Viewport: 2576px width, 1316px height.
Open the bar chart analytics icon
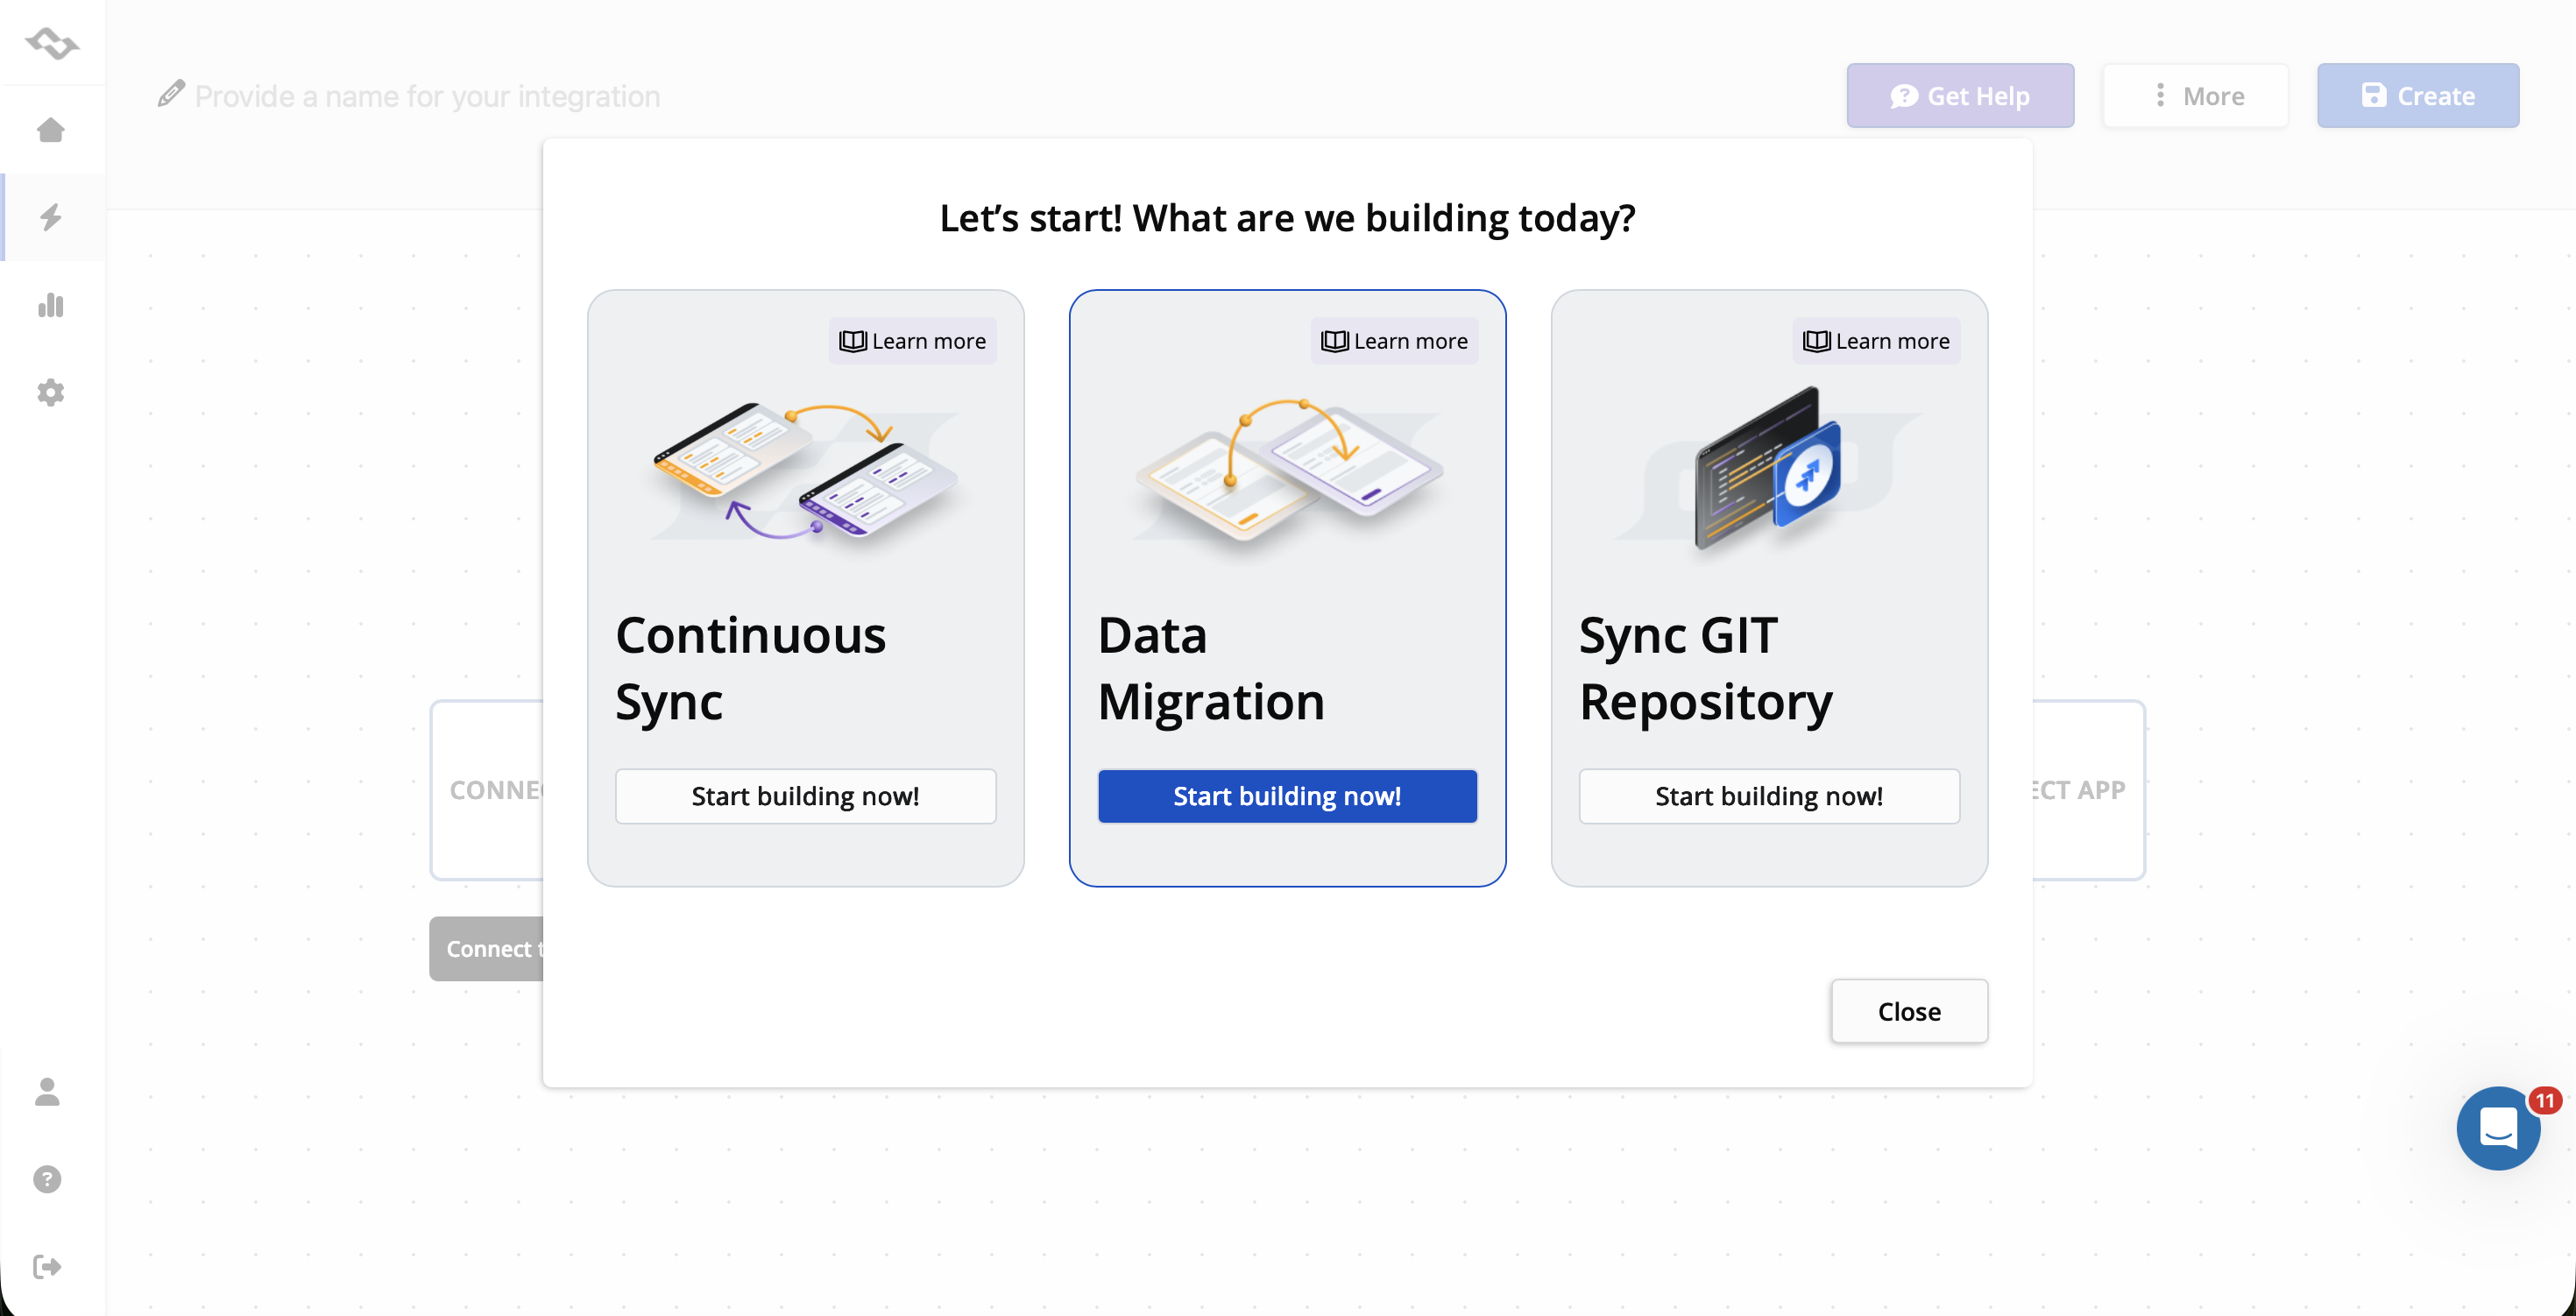(51, 305)
